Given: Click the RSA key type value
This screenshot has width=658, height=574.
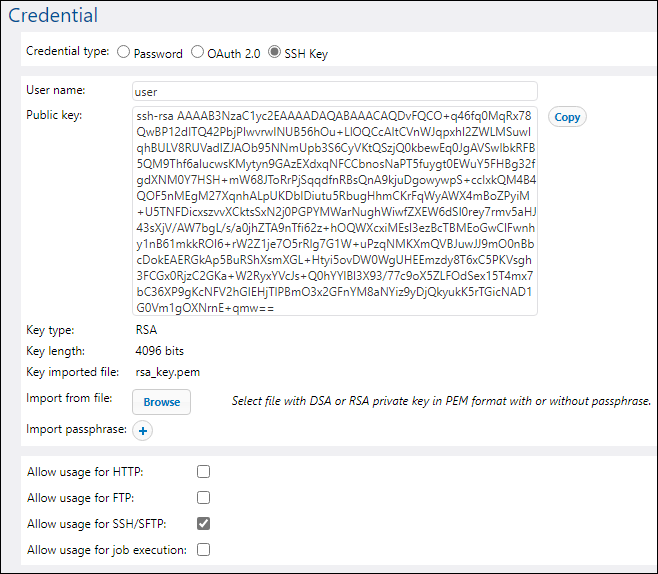Looking at the screenshot, I should (x=146, y=329).
